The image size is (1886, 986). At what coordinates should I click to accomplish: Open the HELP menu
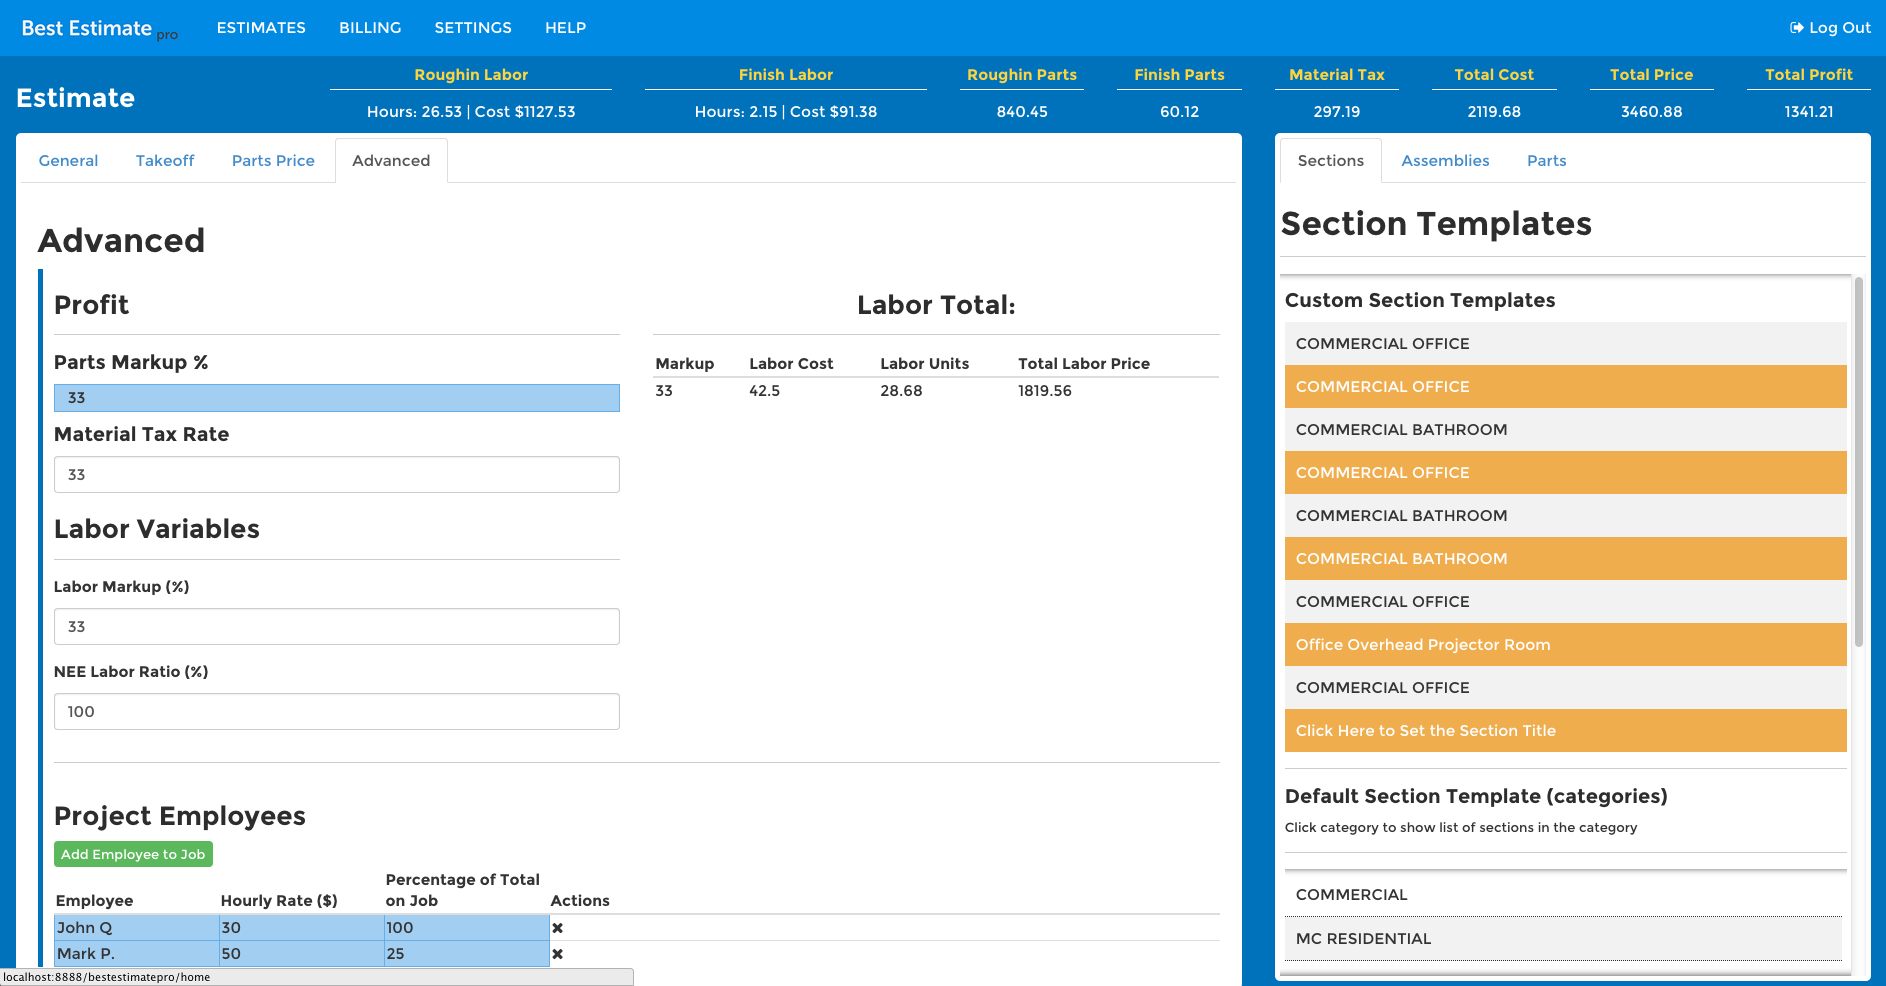[565, 28]
